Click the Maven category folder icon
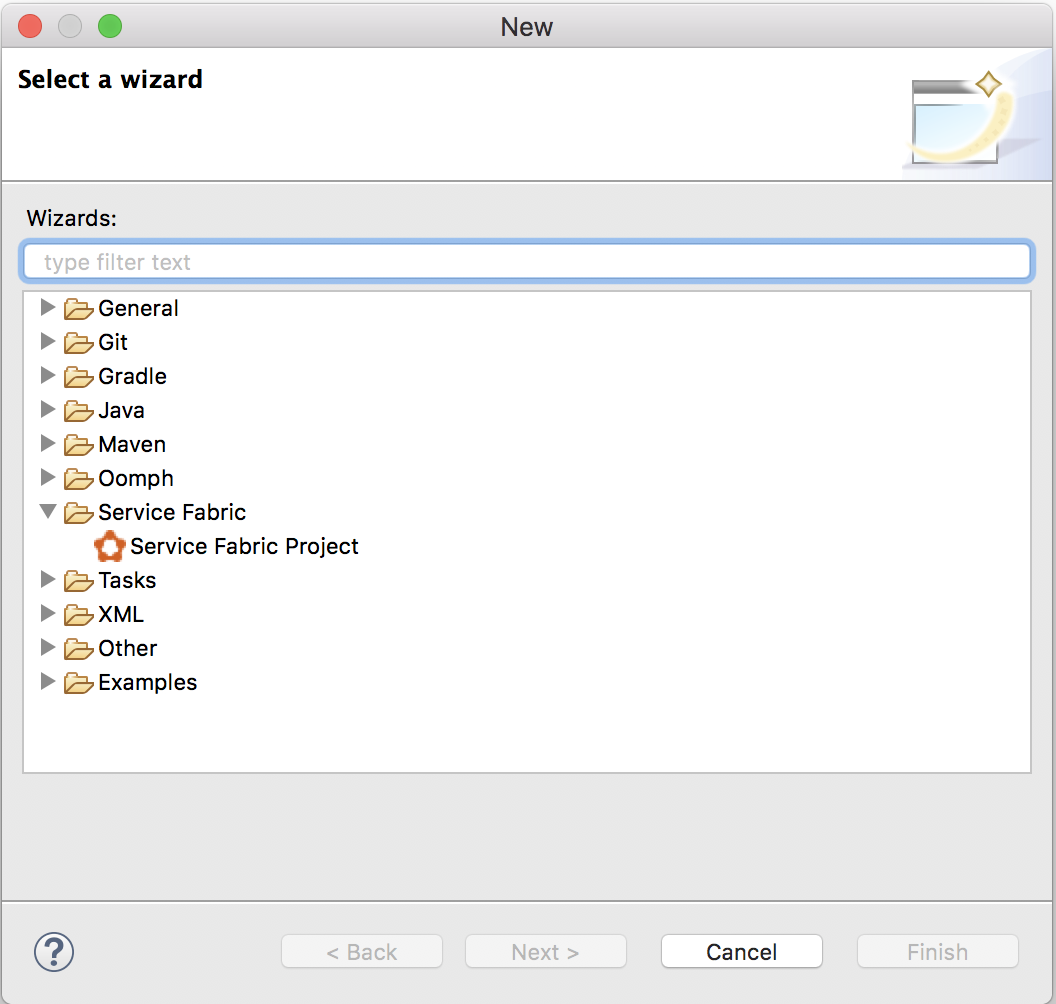 coord(78,444)
